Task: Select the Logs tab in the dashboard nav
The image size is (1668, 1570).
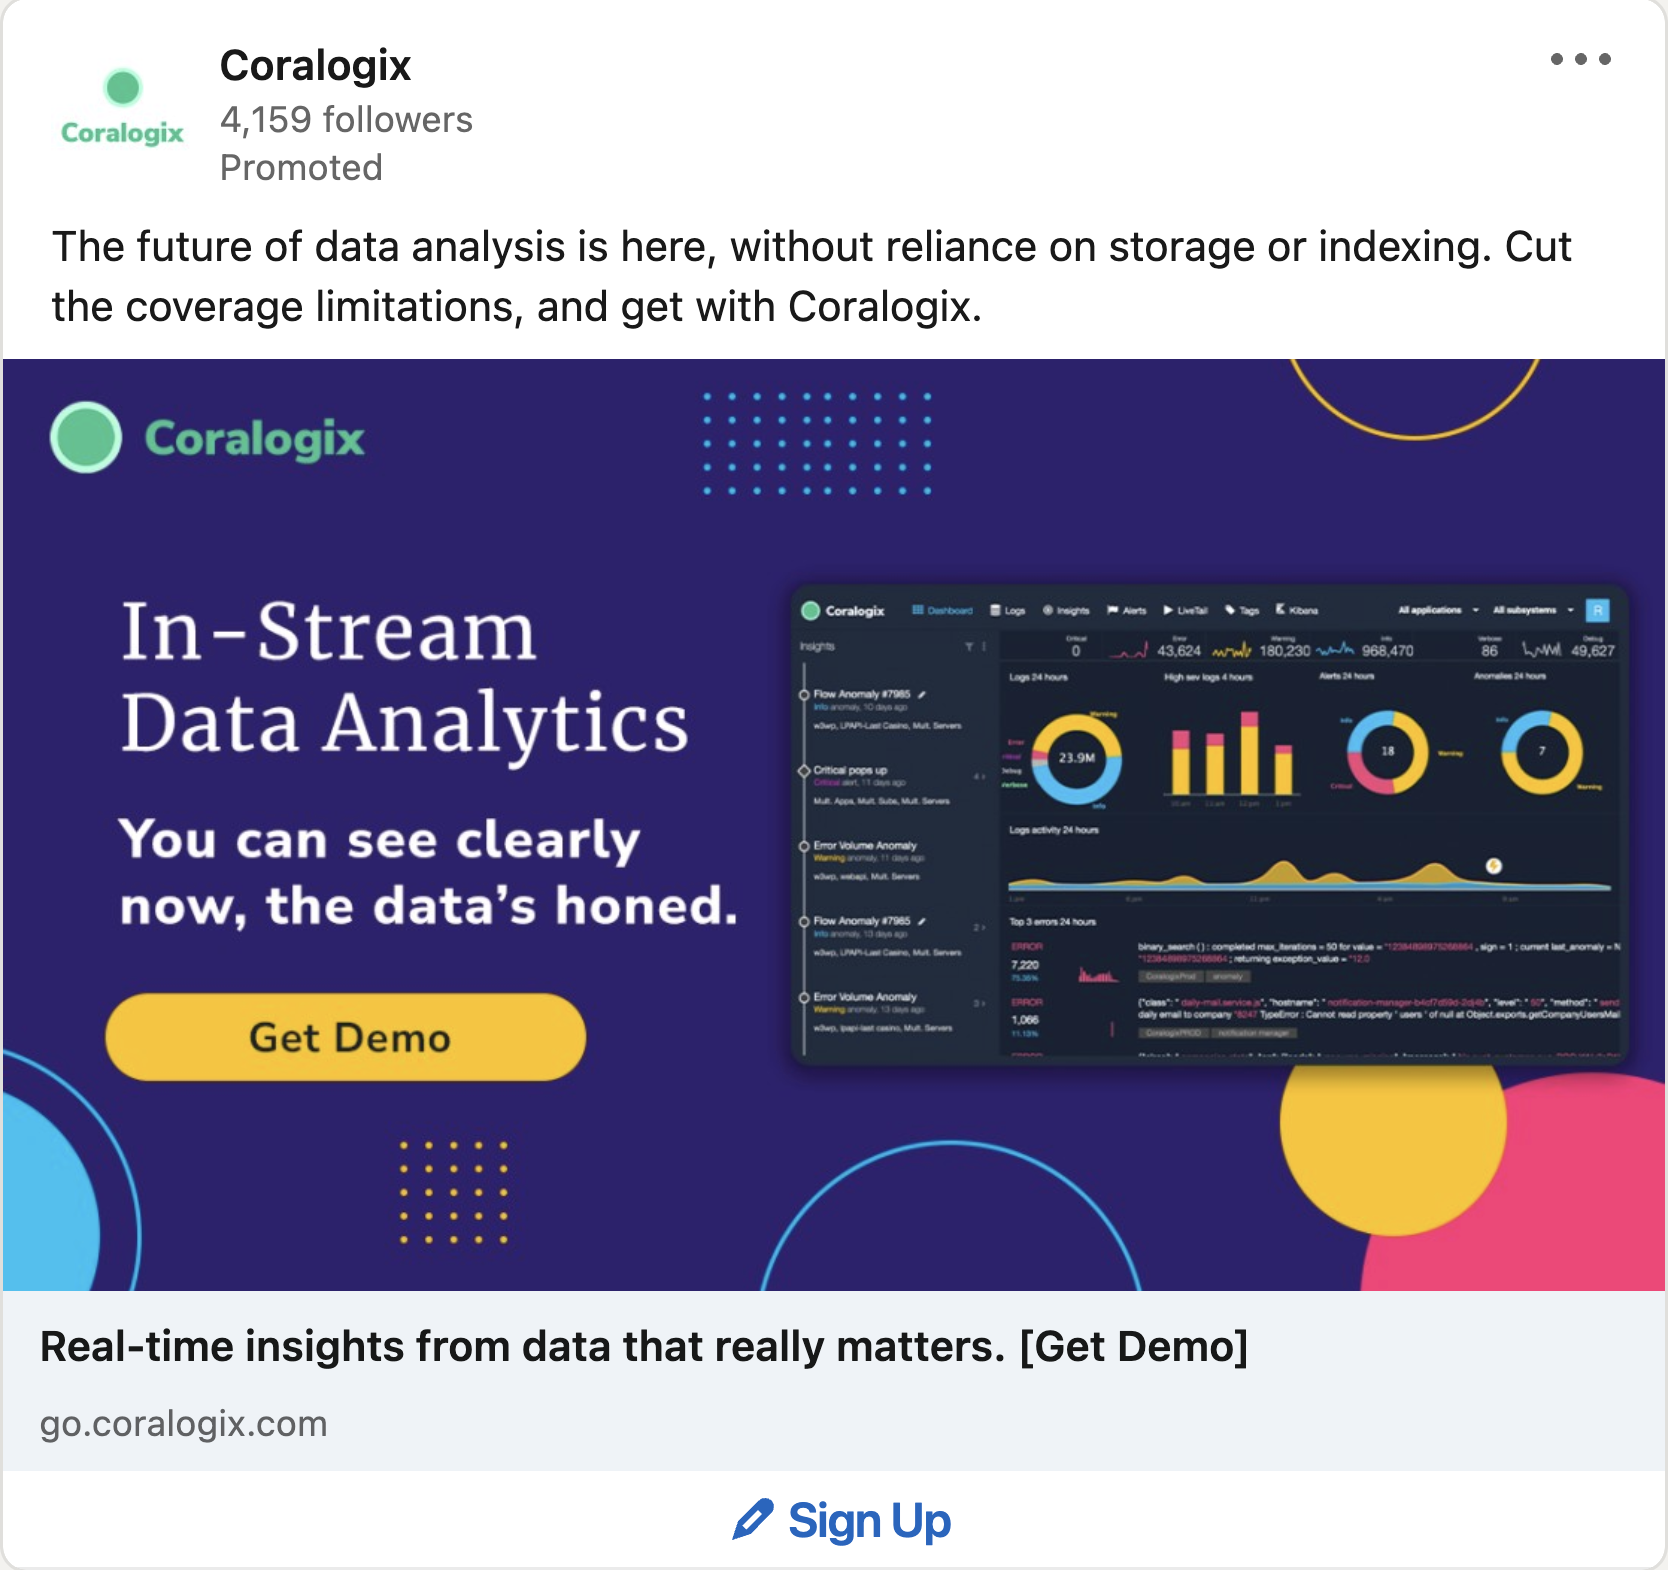Action: point(1008,610)
